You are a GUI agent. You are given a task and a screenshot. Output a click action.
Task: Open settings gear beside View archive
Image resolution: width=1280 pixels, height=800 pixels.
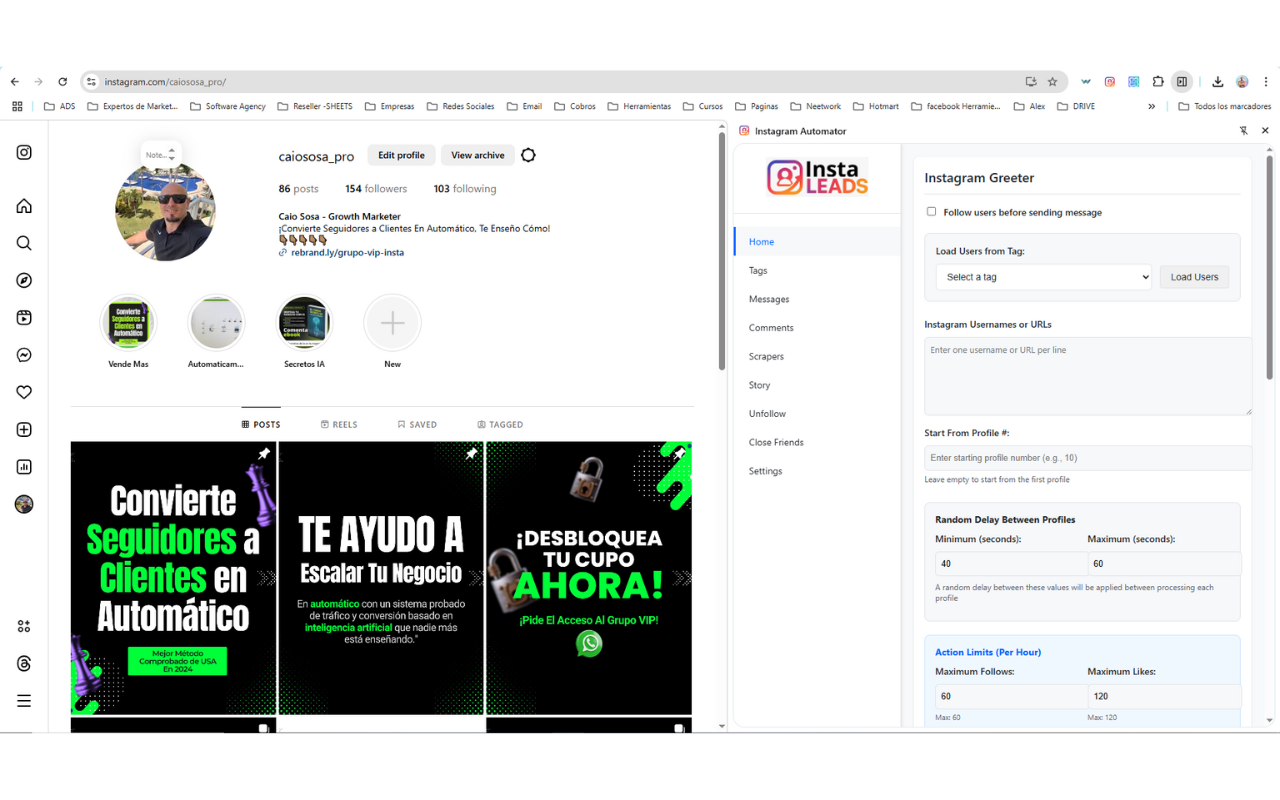point(528,155)
